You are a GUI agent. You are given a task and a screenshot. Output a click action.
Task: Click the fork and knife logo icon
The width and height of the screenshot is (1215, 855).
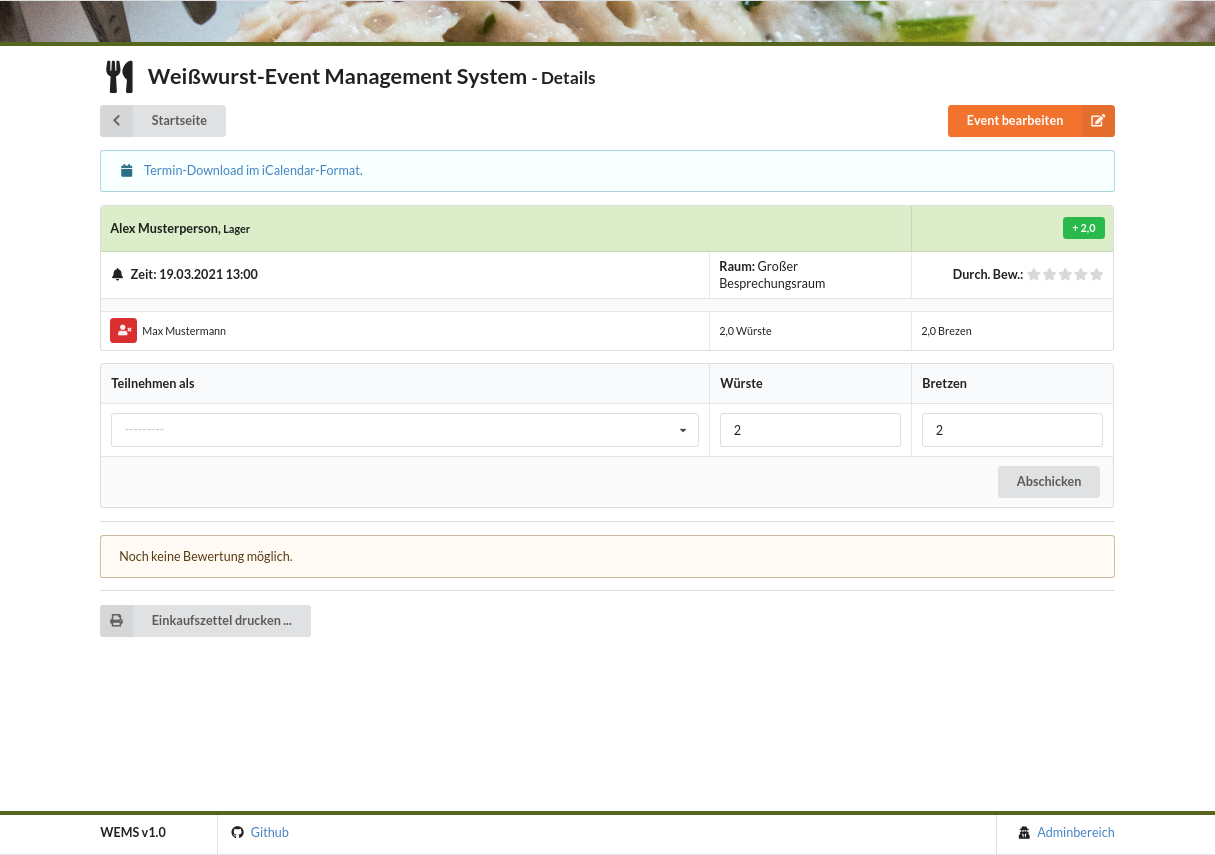tap(120, 75)
